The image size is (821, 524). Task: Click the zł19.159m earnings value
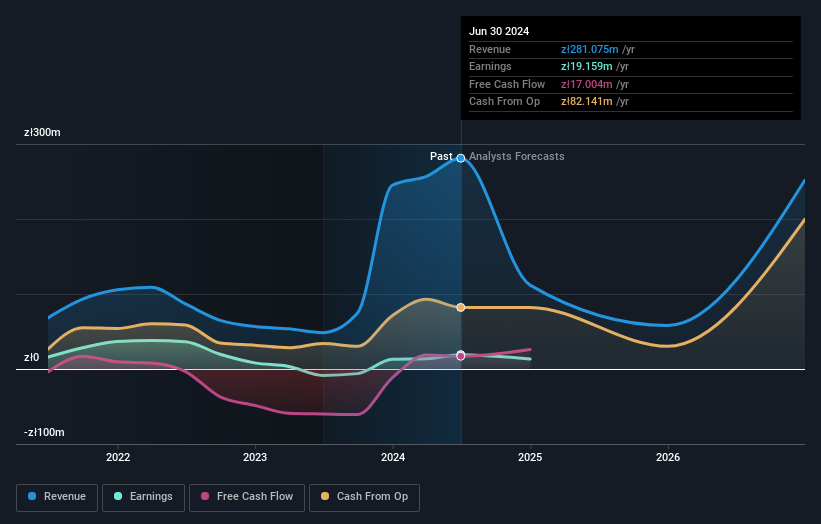(x=586, y=66)
